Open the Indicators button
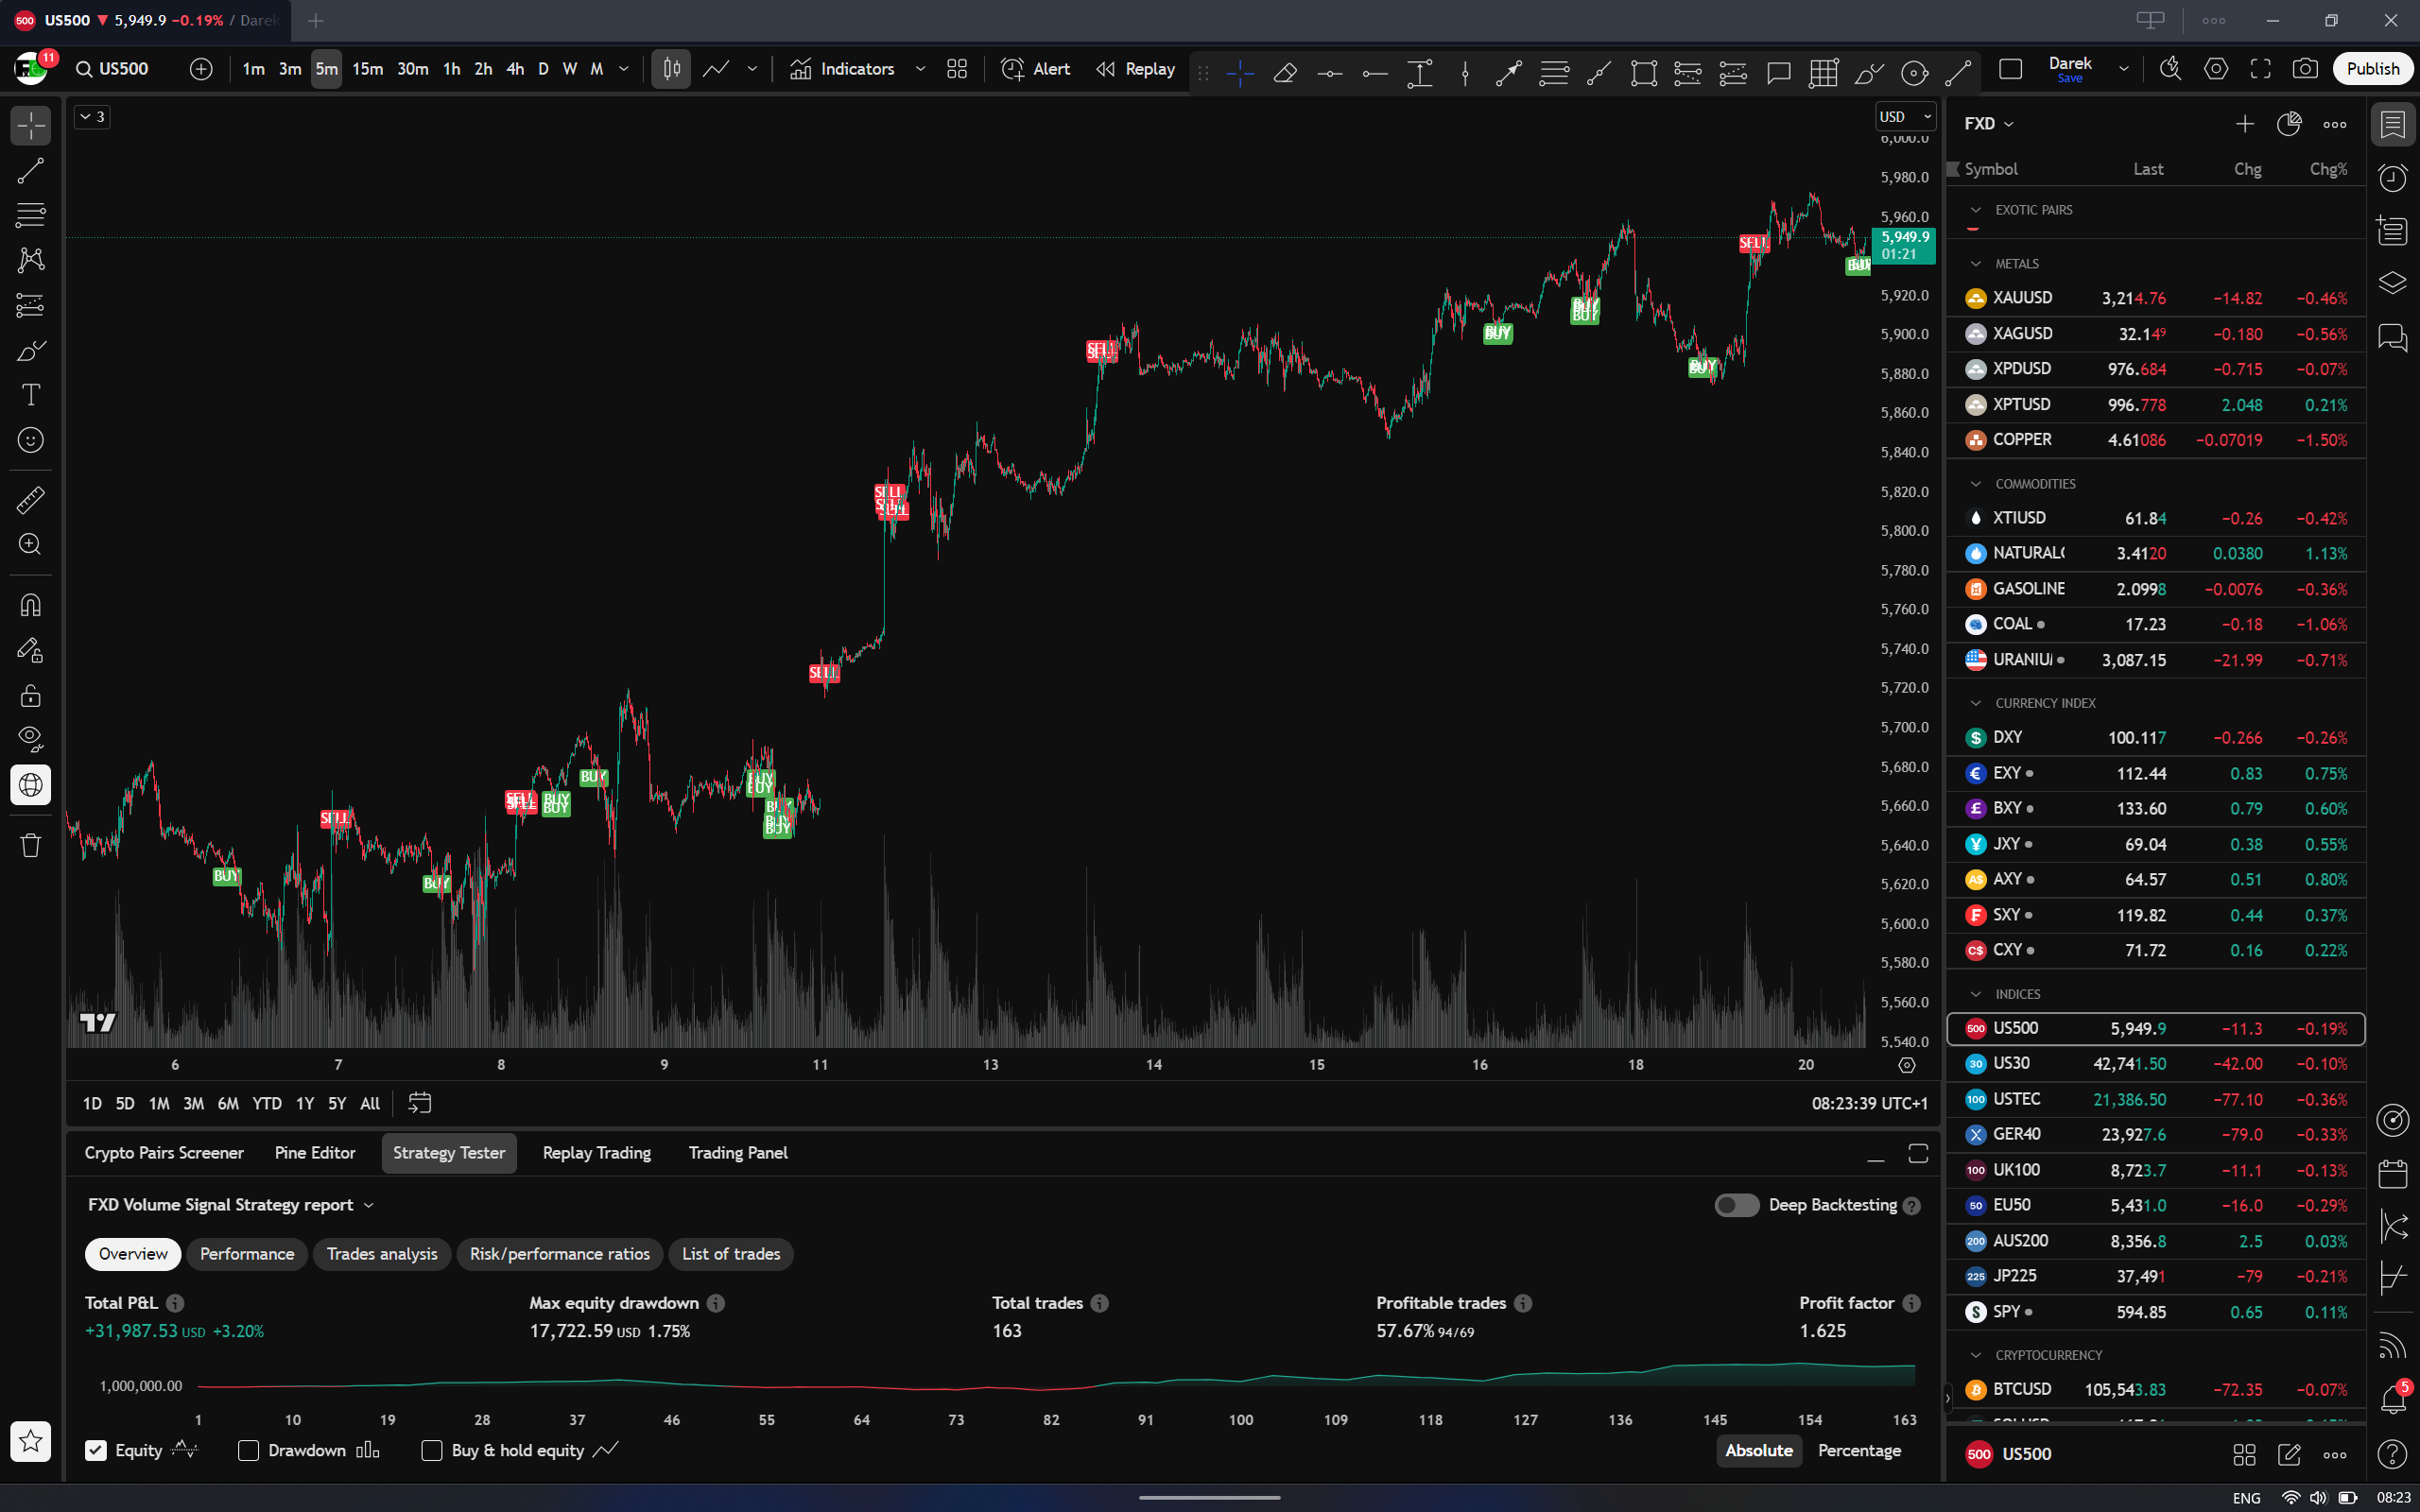This screenshot has width=2420, height=1512. tap(842, 69)
